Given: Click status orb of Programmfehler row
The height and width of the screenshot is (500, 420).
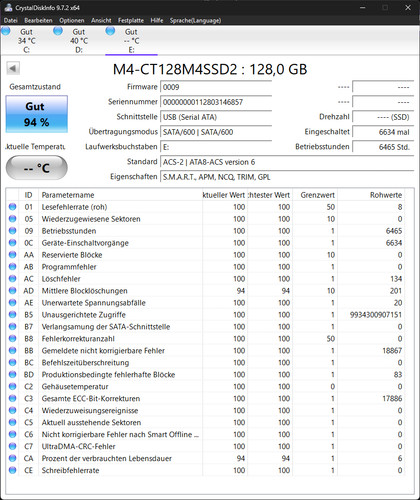Looking at the screenshot, I should (13, 267).
